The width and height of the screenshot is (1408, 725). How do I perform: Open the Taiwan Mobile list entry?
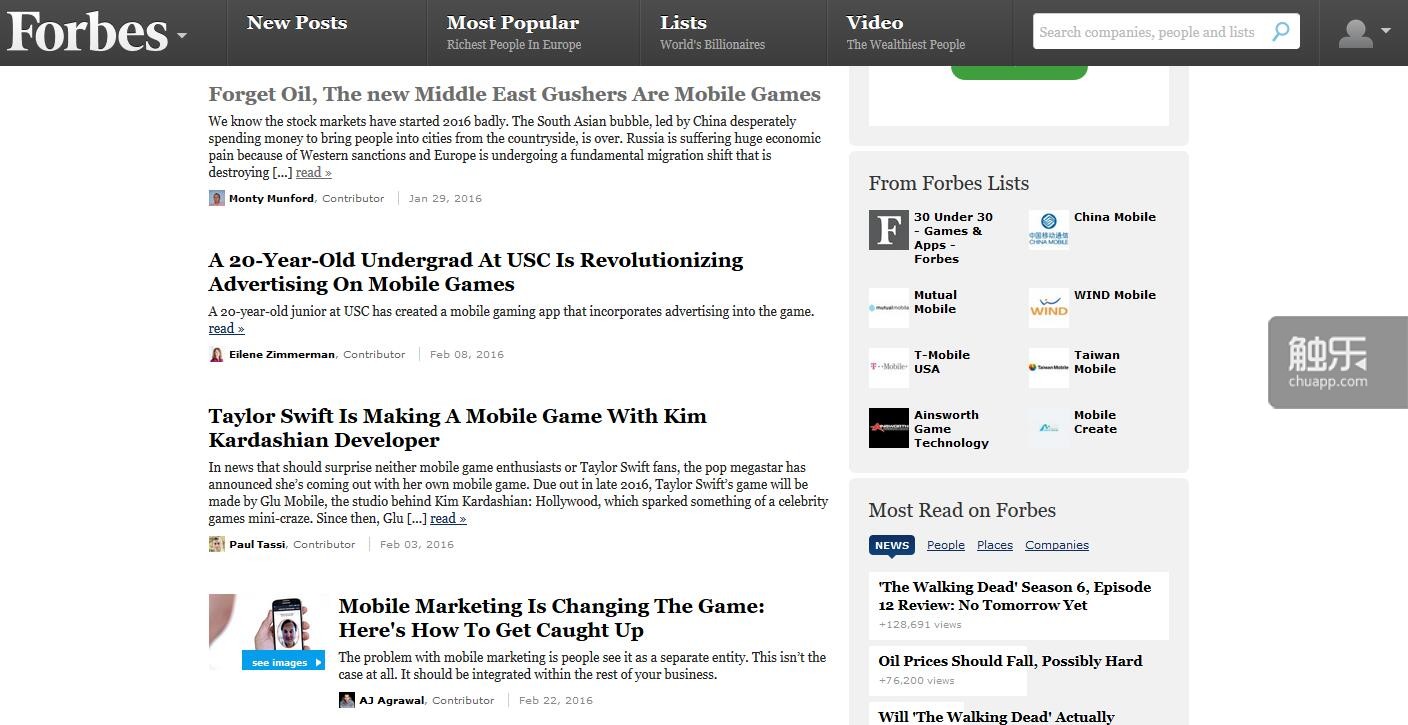point(1096,362)
